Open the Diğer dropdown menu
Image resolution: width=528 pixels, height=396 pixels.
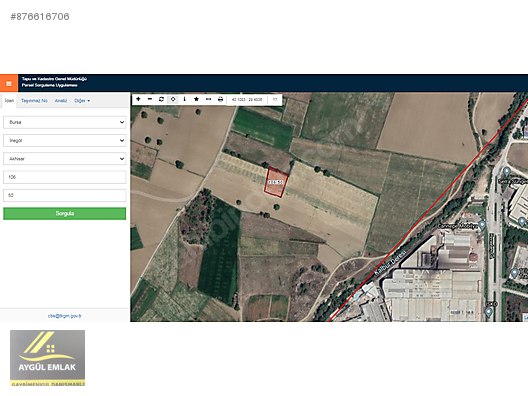coord(82,101)
